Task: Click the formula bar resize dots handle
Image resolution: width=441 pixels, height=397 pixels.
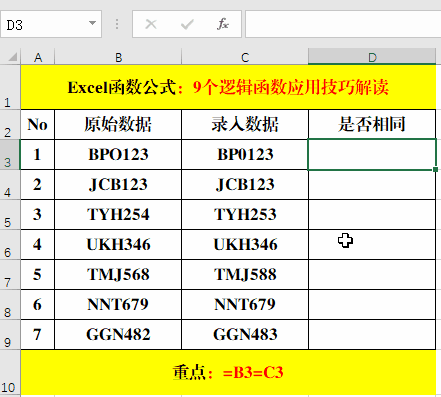Action: coord(117,24)
